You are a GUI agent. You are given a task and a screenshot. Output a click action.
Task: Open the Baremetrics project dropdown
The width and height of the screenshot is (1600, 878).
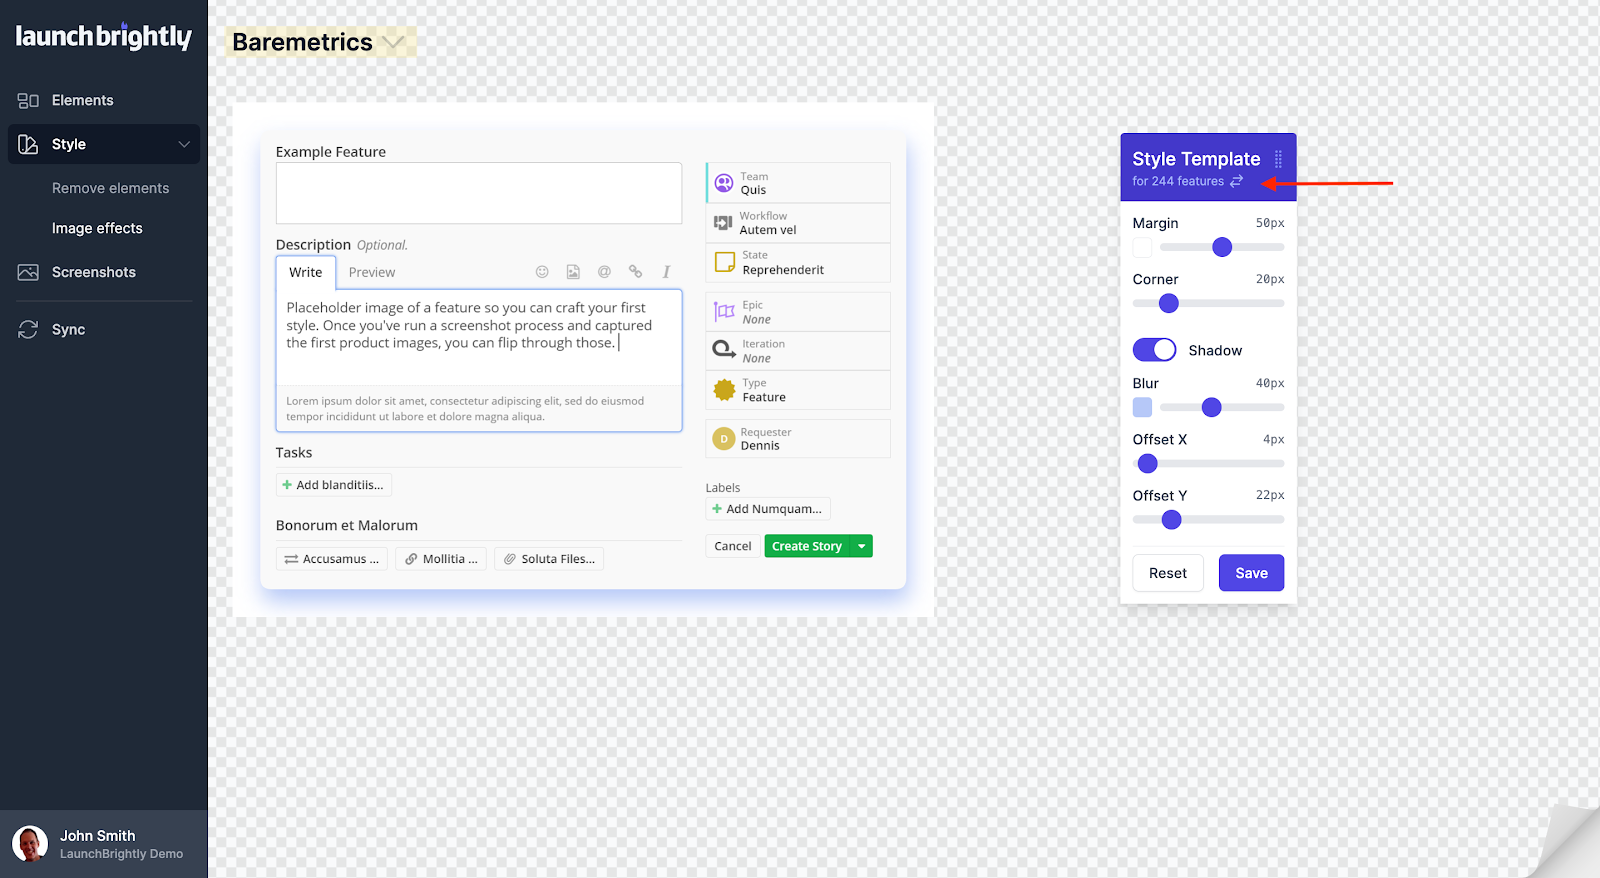(x=394, y=42)
